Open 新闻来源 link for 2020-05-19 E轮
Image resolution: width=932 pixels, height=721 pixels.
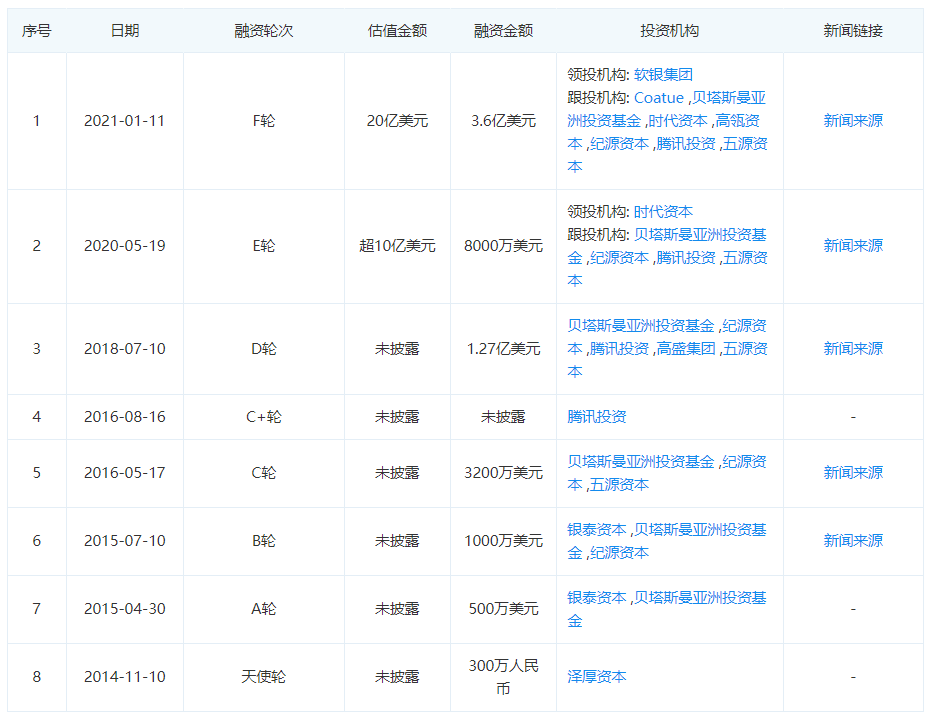pos(853,245)
